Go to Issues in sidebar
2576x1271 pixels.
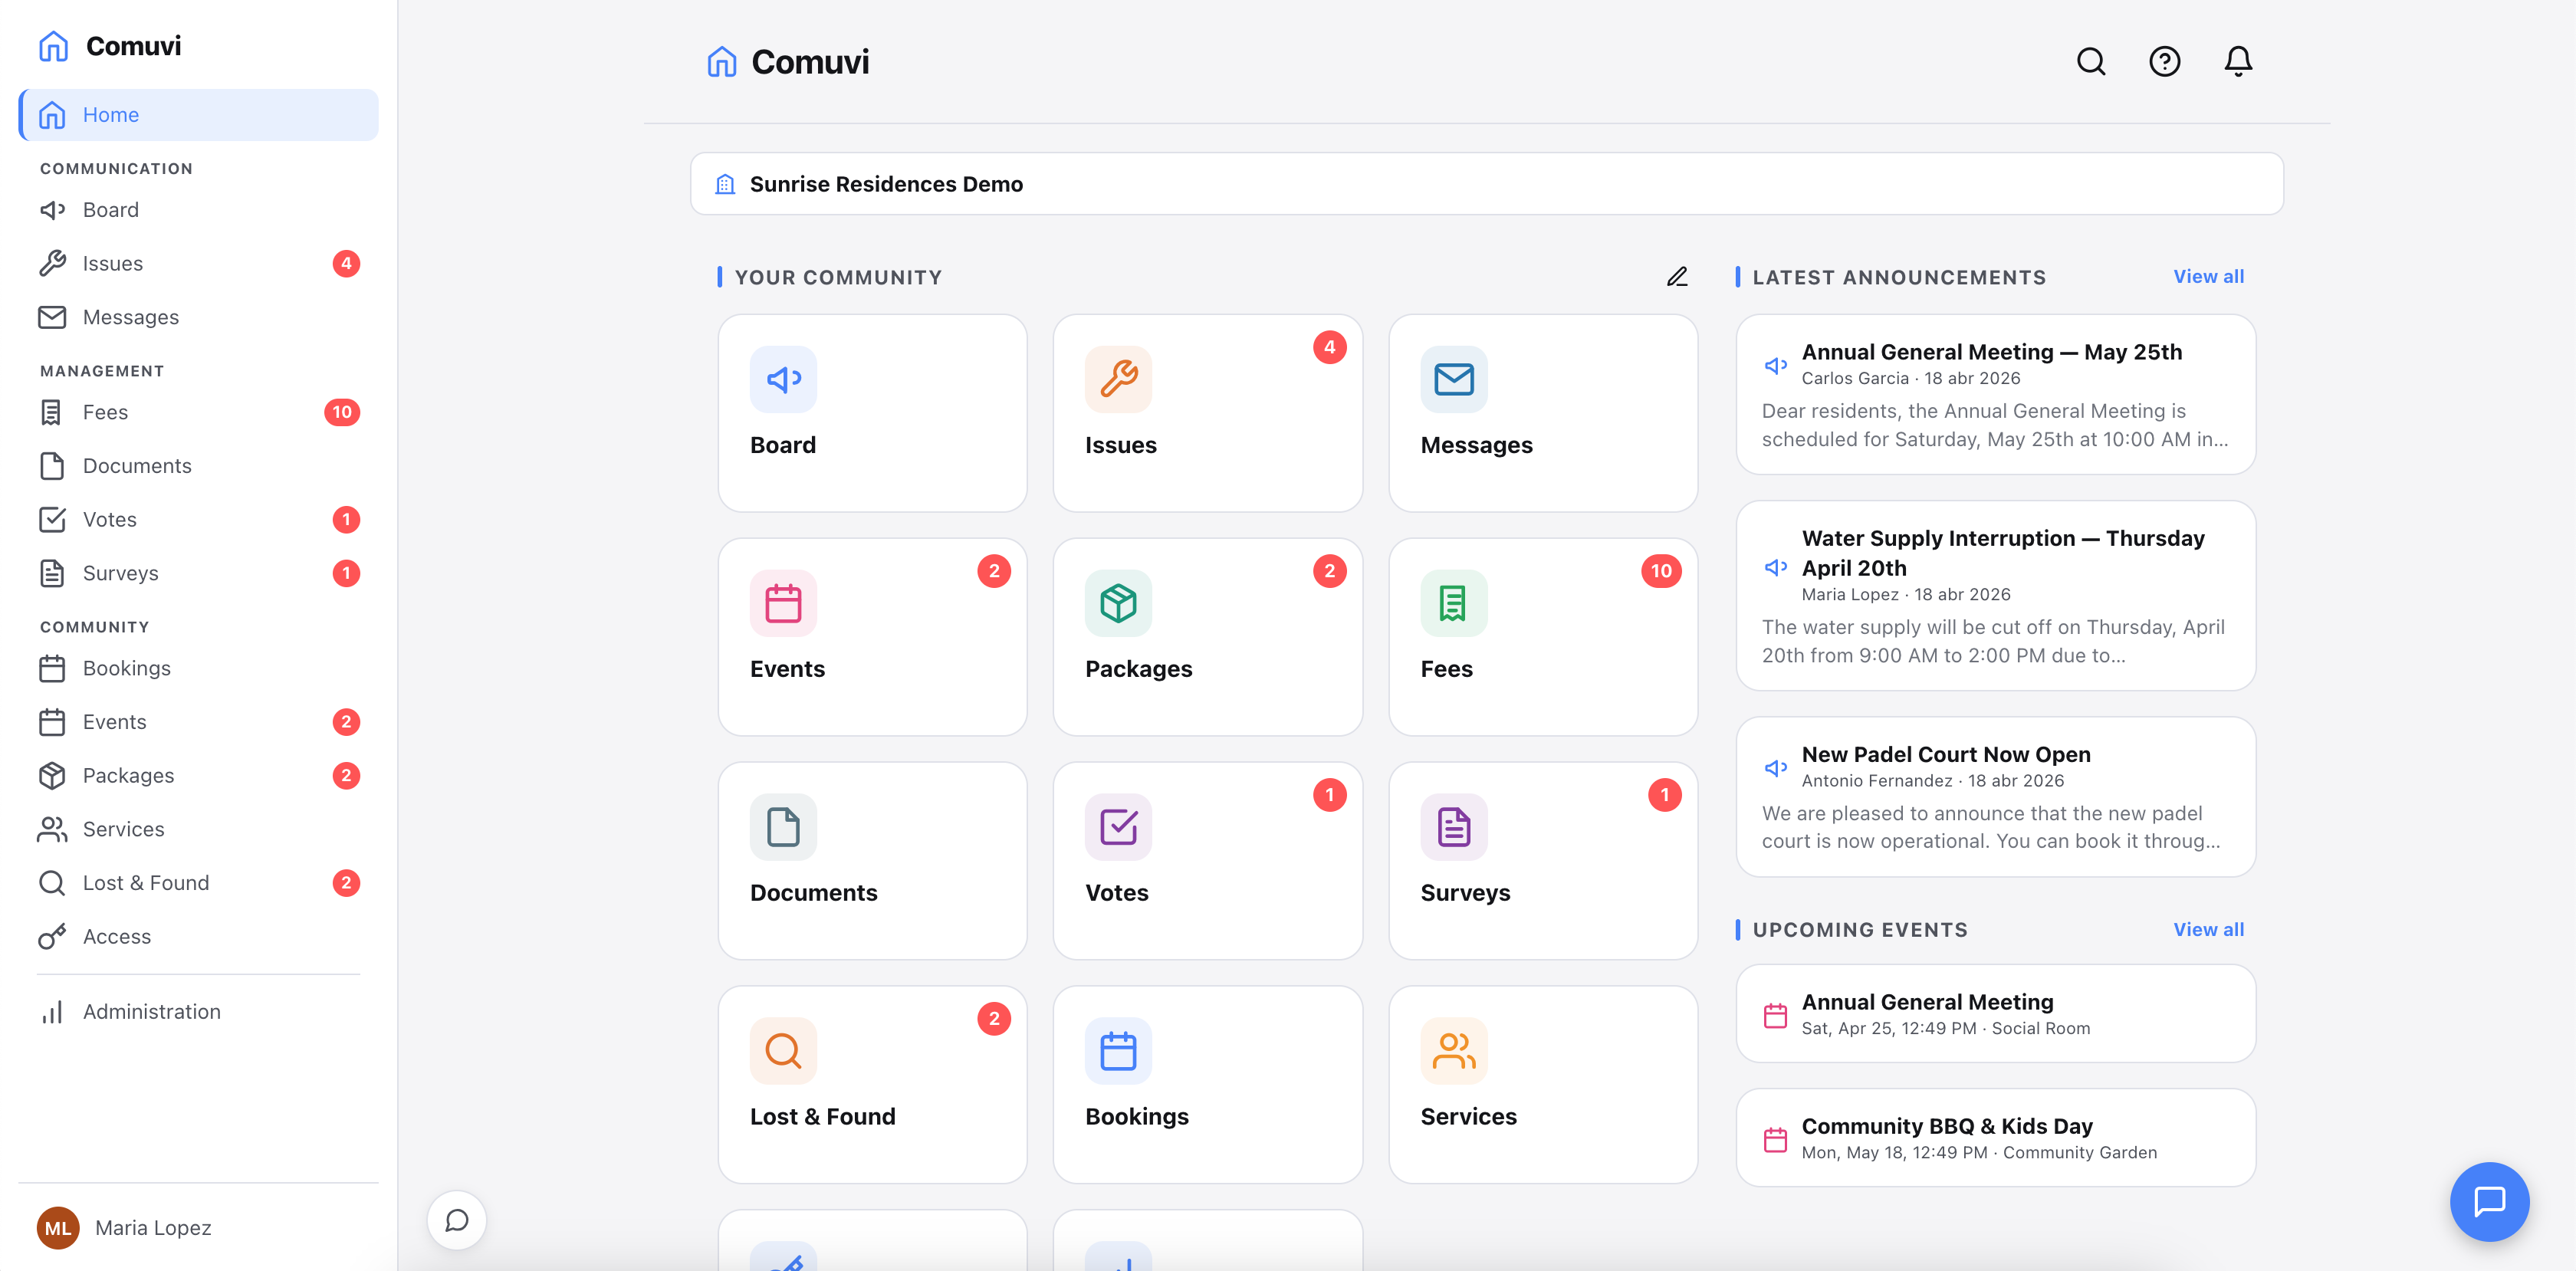[x=198, y=263]
